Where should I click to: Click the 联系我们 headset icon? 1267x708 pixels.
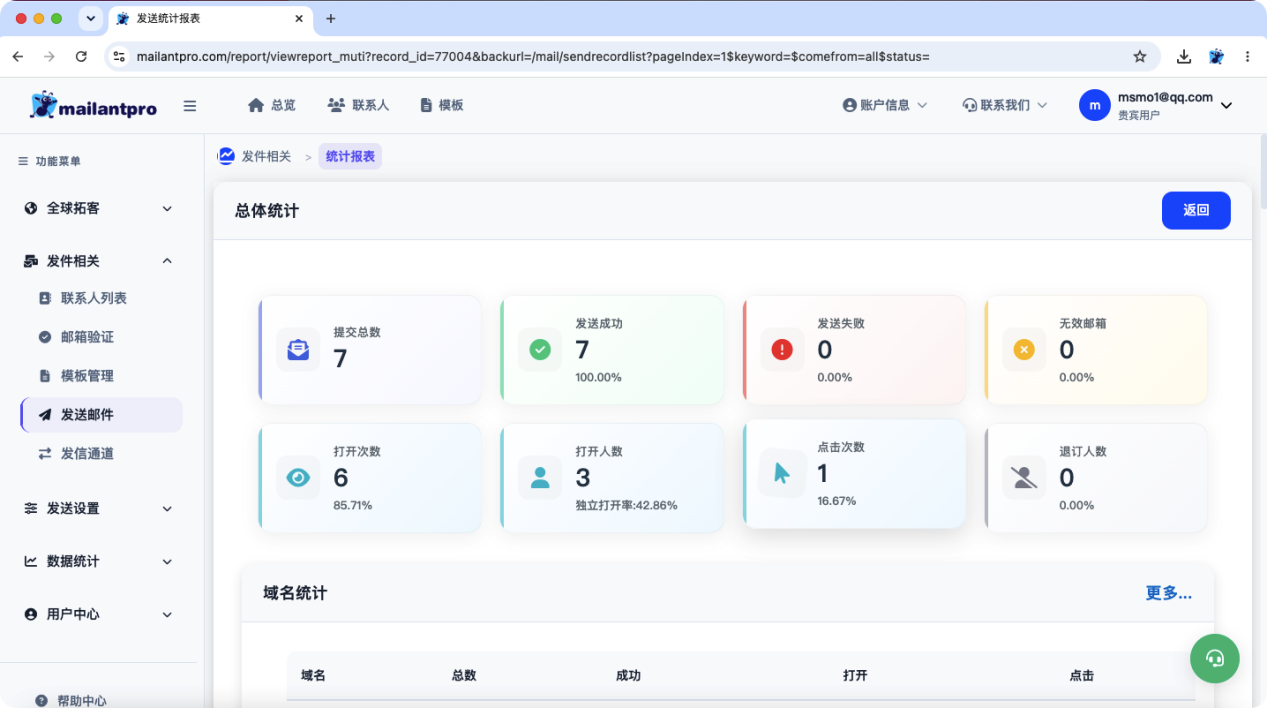969,105
